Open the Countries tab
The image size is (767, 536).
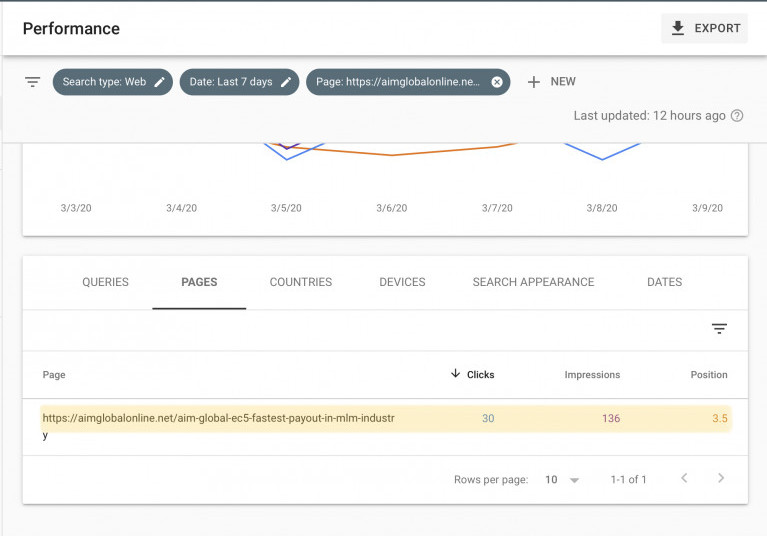[301, 282]
